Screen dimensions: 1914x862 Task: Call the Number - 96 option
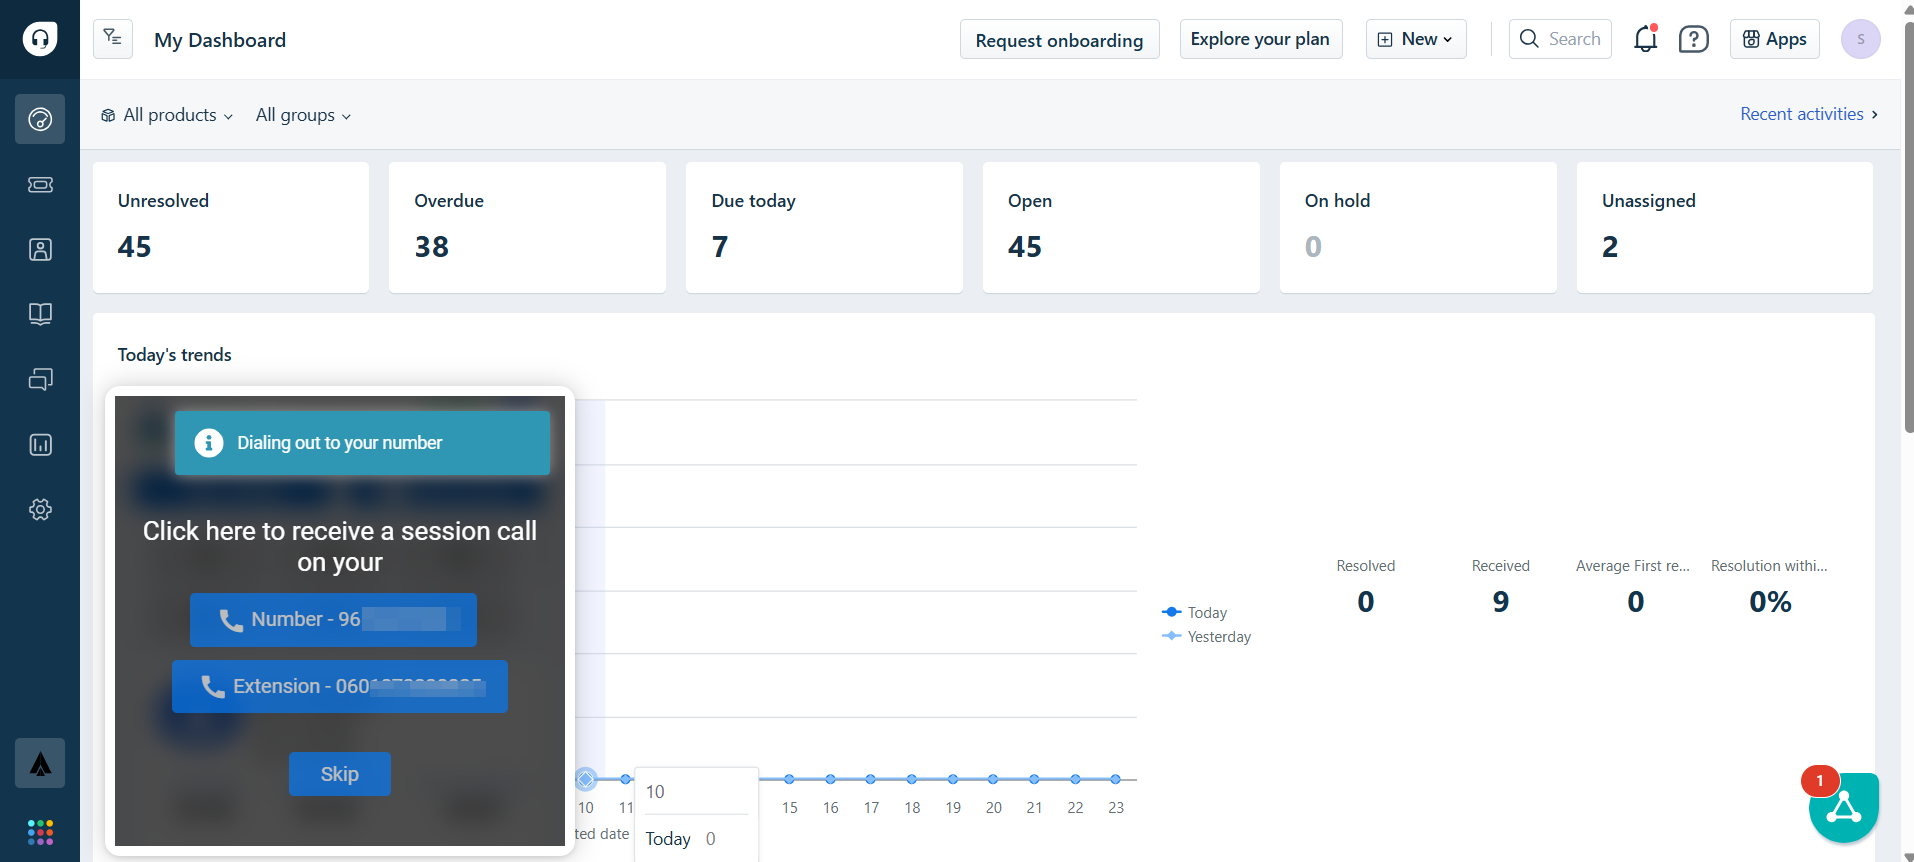(333, 620)
